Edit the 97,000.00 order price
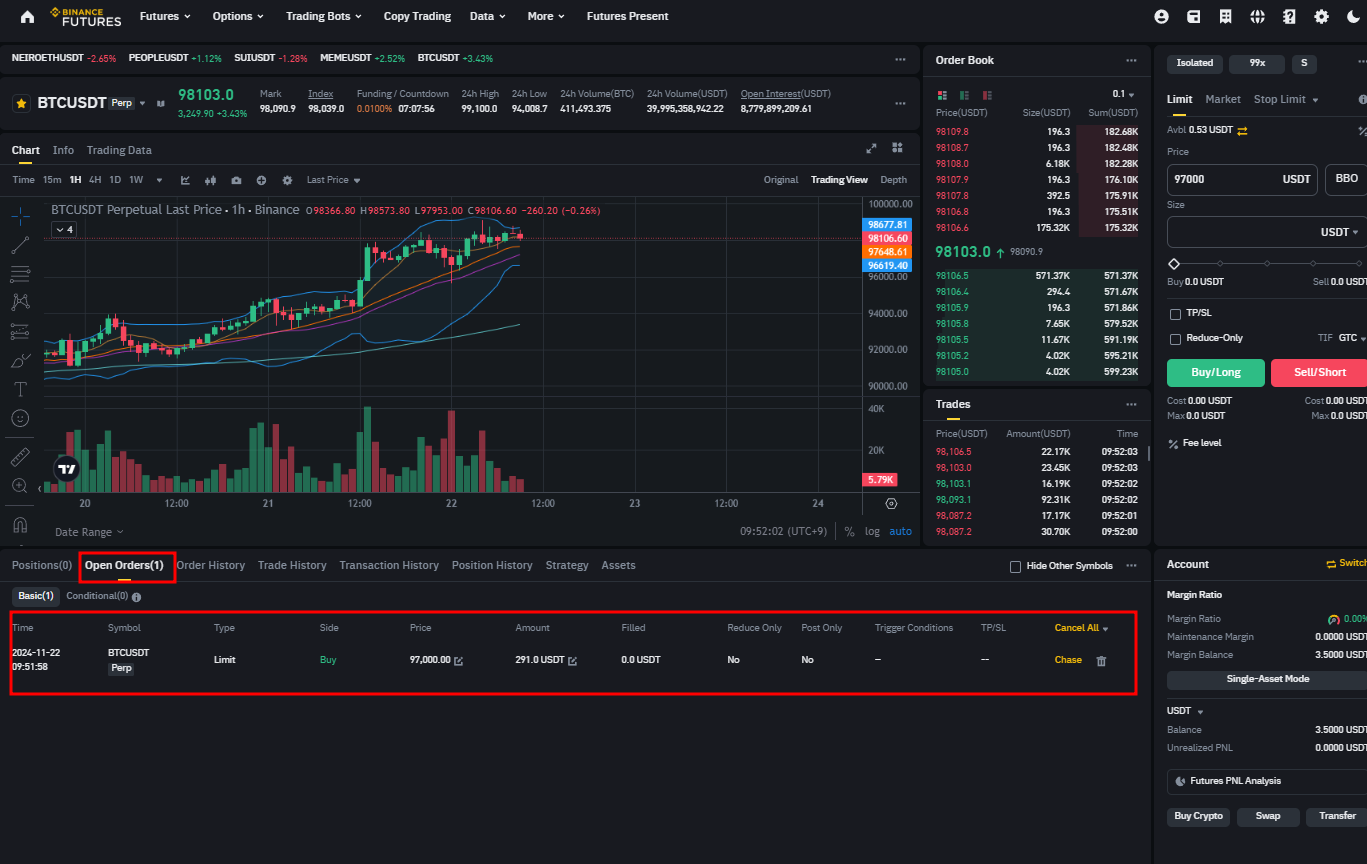This screenshot has height=864, width=1367. click(459, 661)
